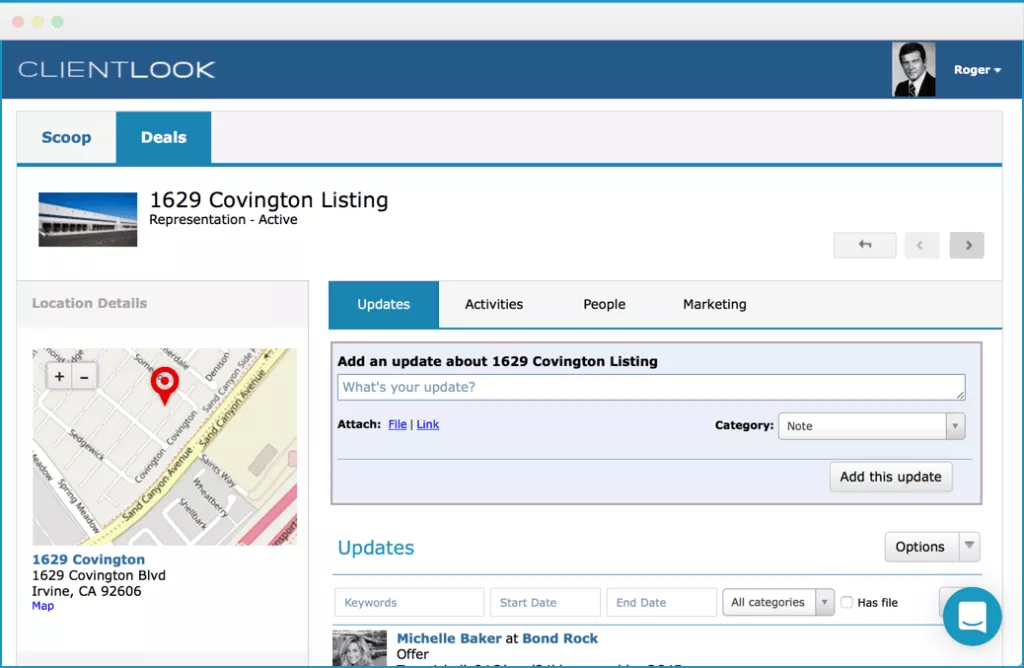
Task: Select the Marketing tab
Action: coord(714,305)
